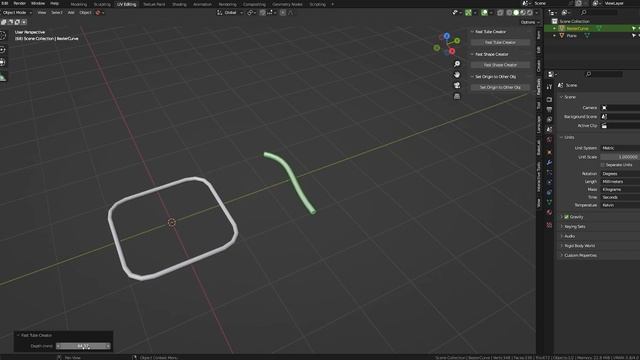This screenshot has height=360, width=640.
Task: Click the BezierCurve data icon in outliner
Action: tap(599, 29)
